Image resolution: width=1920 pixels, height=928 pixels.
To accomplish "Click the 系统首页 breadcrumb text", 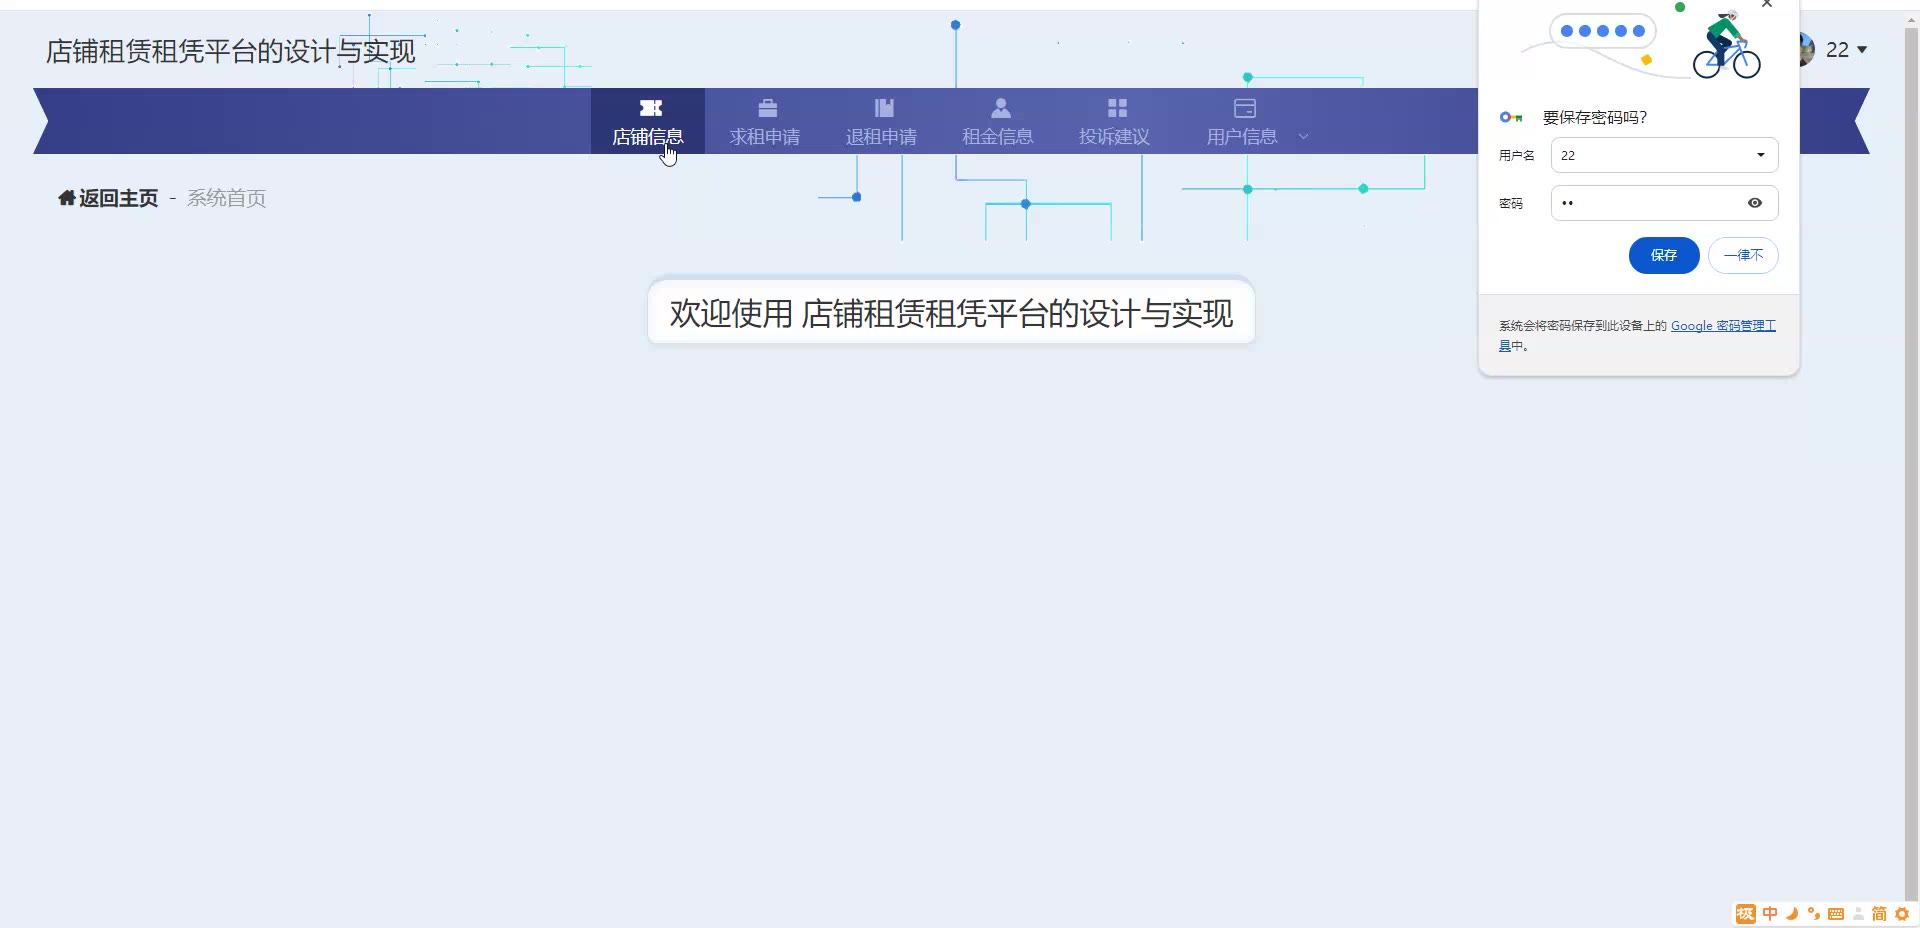I will coord(227,198).
